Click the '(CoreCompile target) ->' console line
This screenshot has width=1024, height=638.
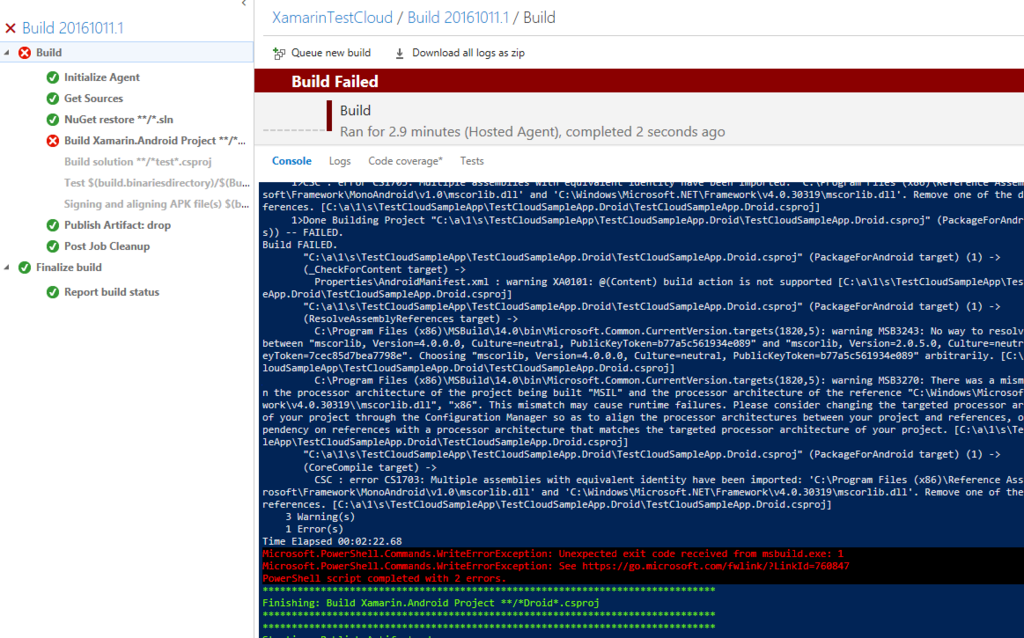pos(370,468)
